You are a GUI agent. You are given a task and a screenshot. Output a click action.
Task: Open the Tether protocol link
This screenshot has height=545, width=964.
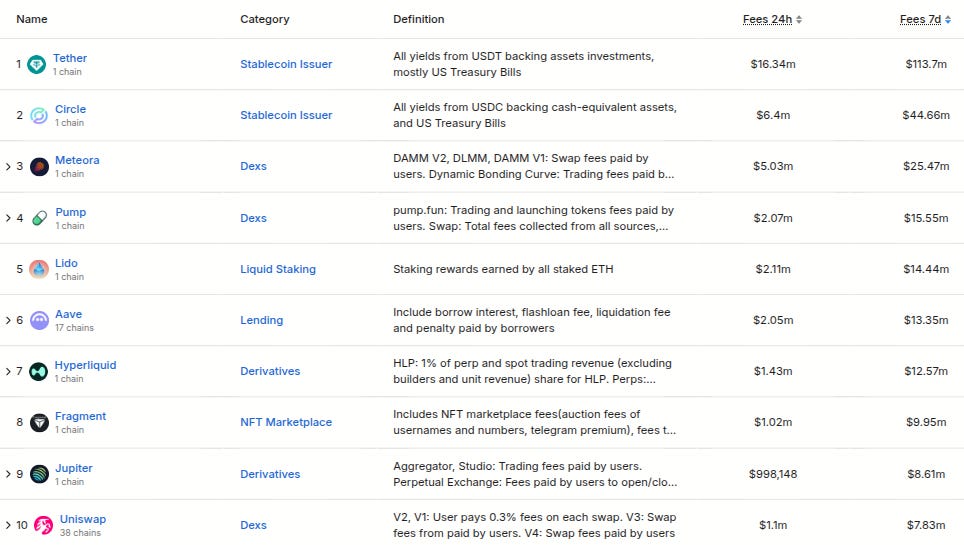[x=69, y=58]
